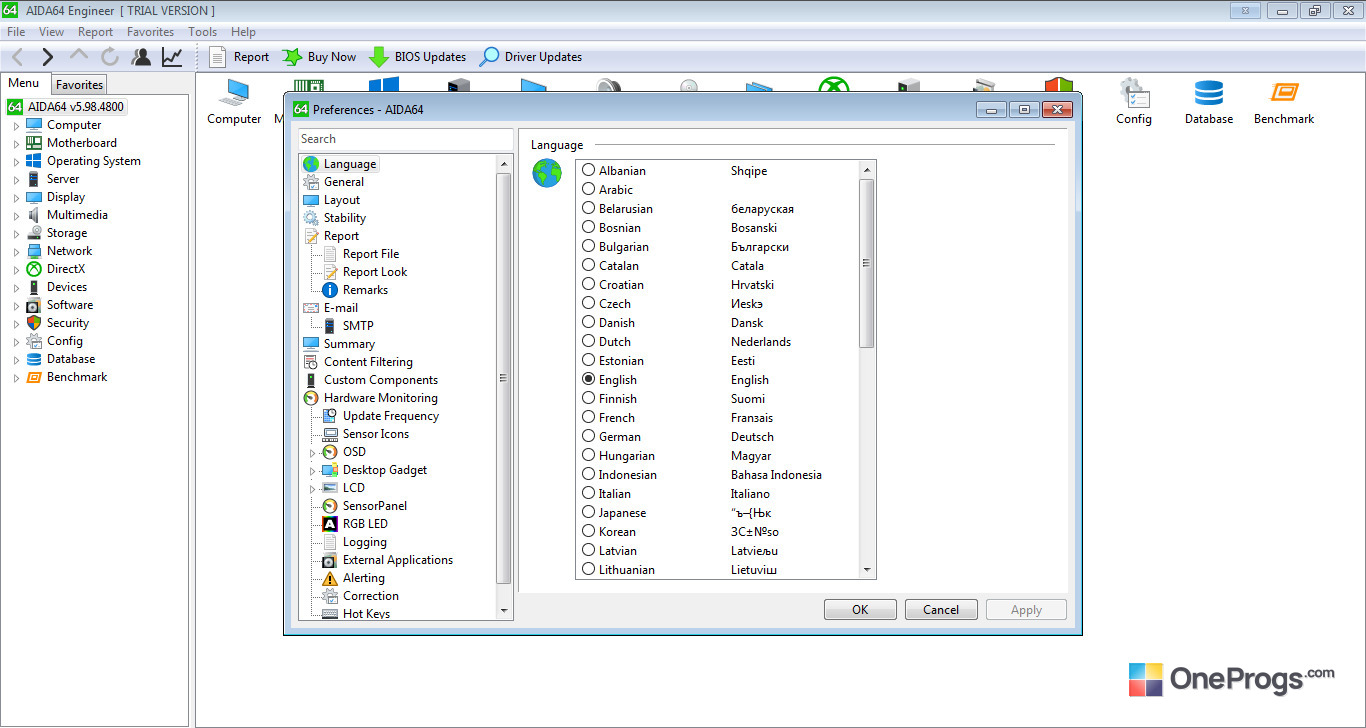The height and width of the screenshot is (728, 1366).
Task: Select Layout in the Preferences tree
Action: point(341,200)
